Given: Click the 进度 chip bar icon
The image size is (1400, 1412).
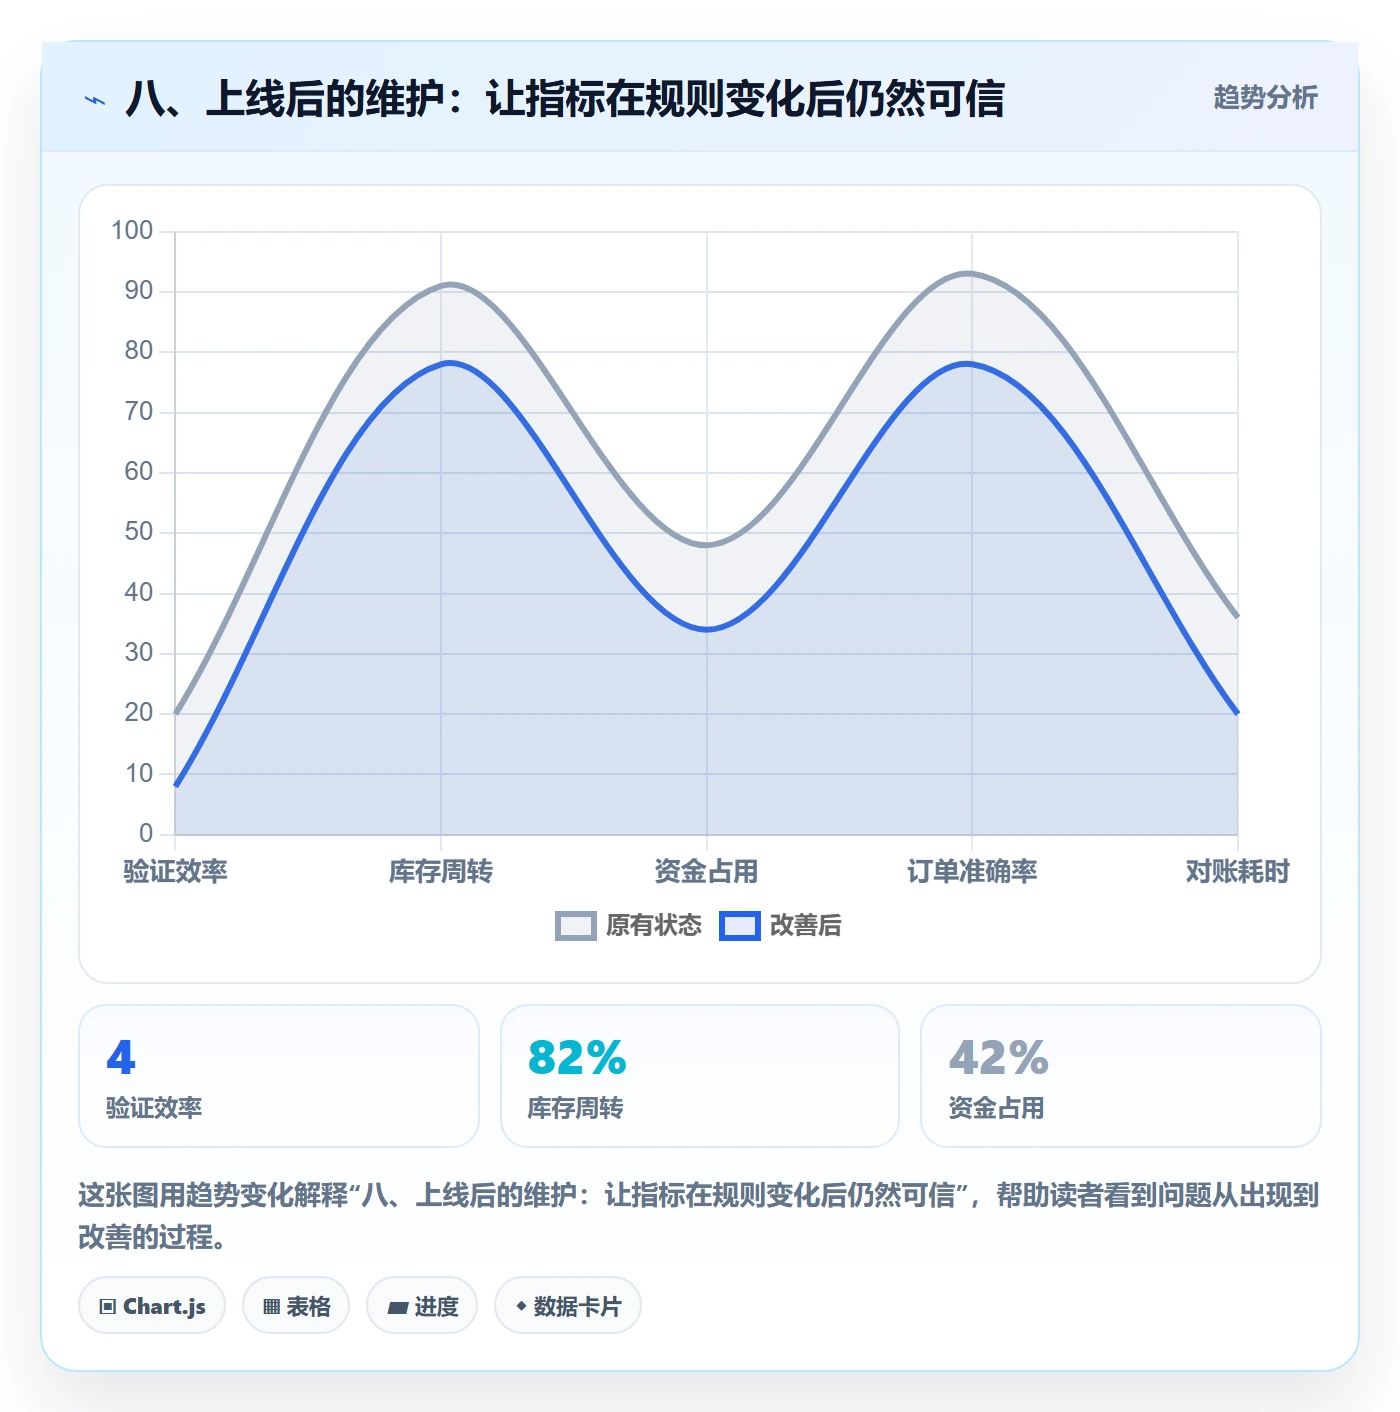Looking at the screenshot, I should pos(398,1307).
